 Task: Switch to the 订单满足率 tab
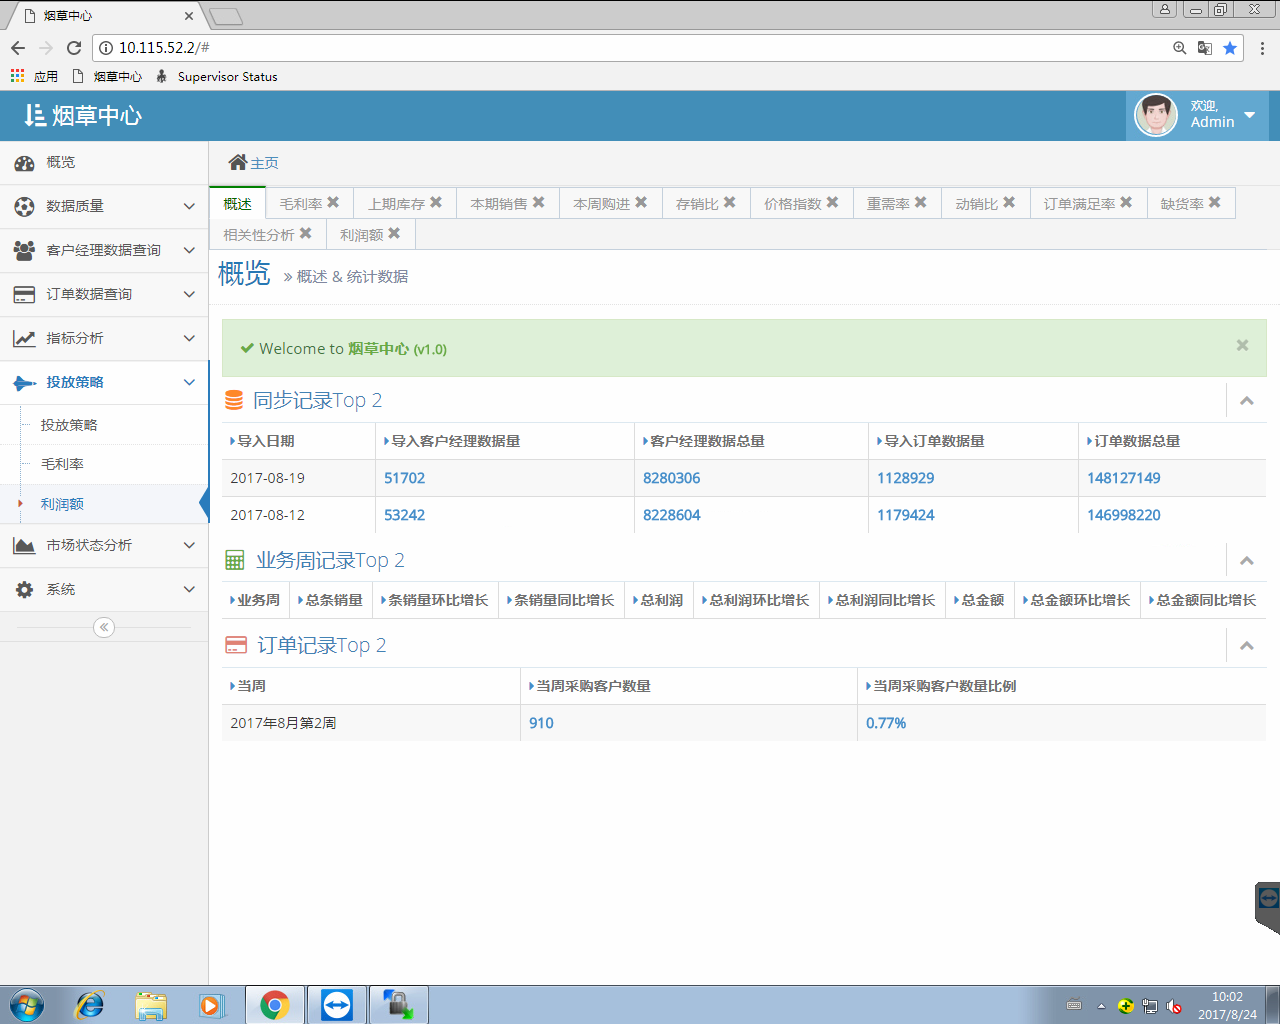(1079, 204)
